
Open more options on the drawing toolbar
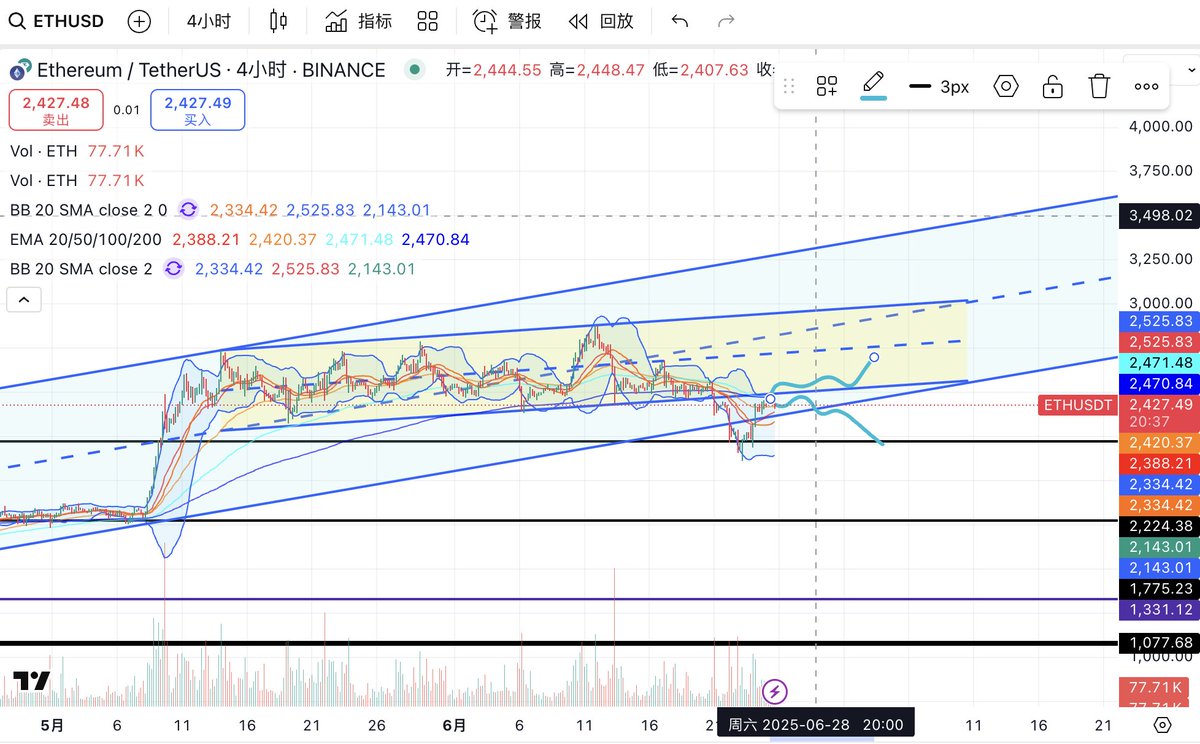[x=1146, y=86]
